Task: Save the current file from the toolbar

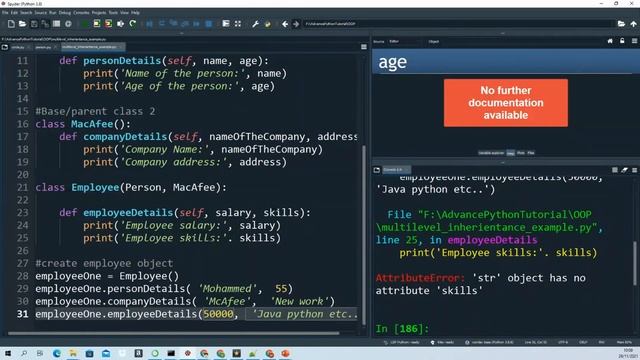Action: tap(34, 24)
